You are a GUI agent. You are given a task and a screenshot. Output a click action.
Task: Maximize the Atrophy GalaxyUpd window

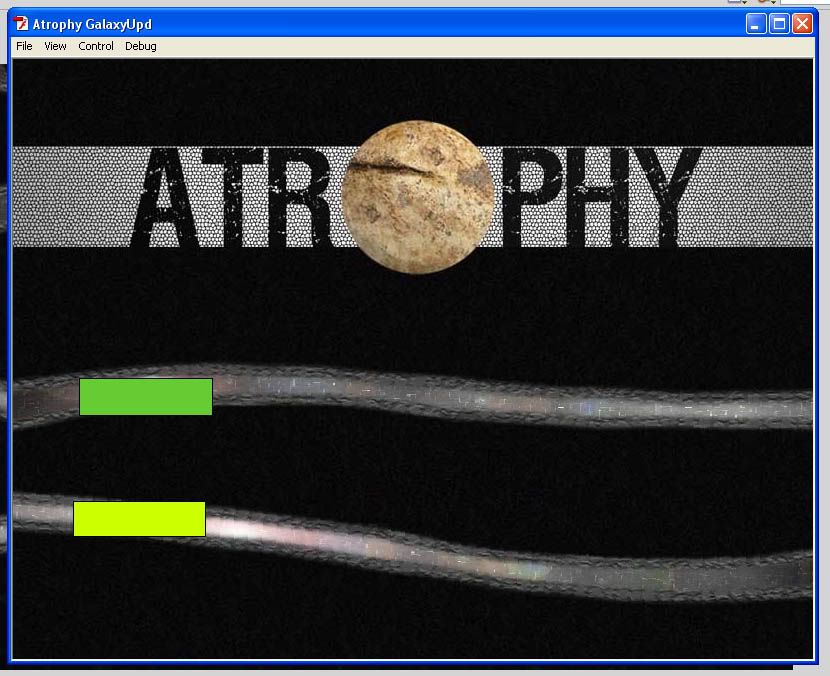coord(779,24)
